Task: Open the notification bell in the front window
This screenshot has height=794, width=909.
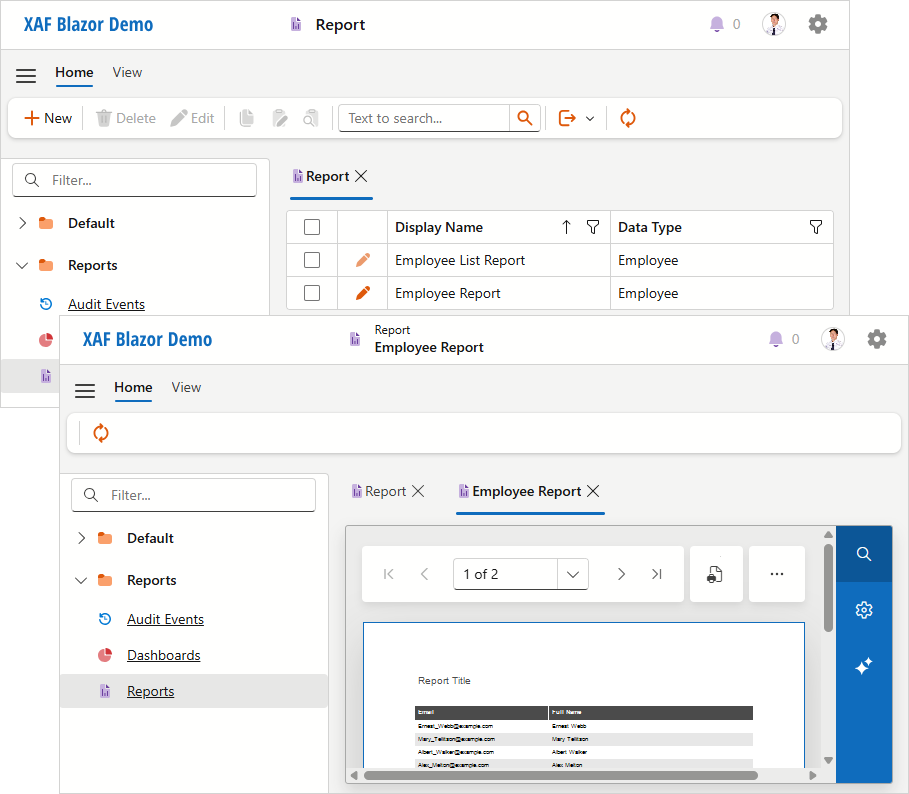Action: coord(776,339)
